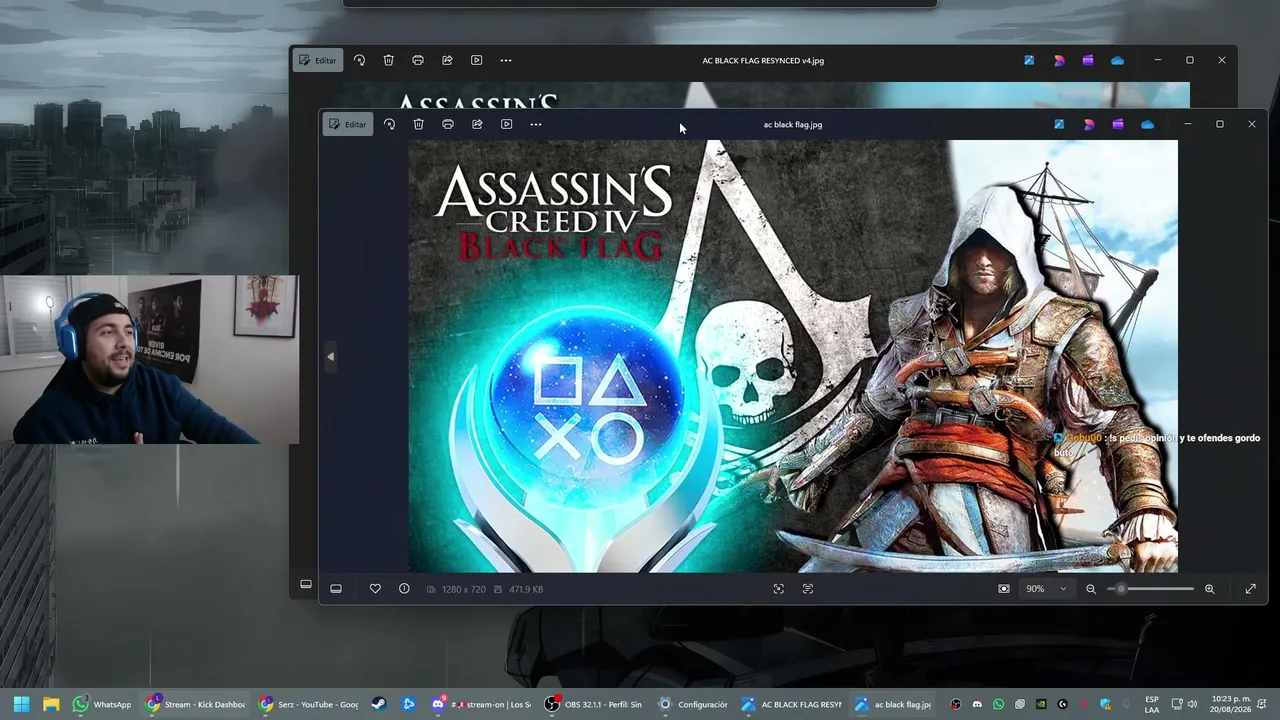This screenshot has height=720, width=1280.
Task: Click the 1280 x 720 dimensions text
Action: [x=464, y=590]
